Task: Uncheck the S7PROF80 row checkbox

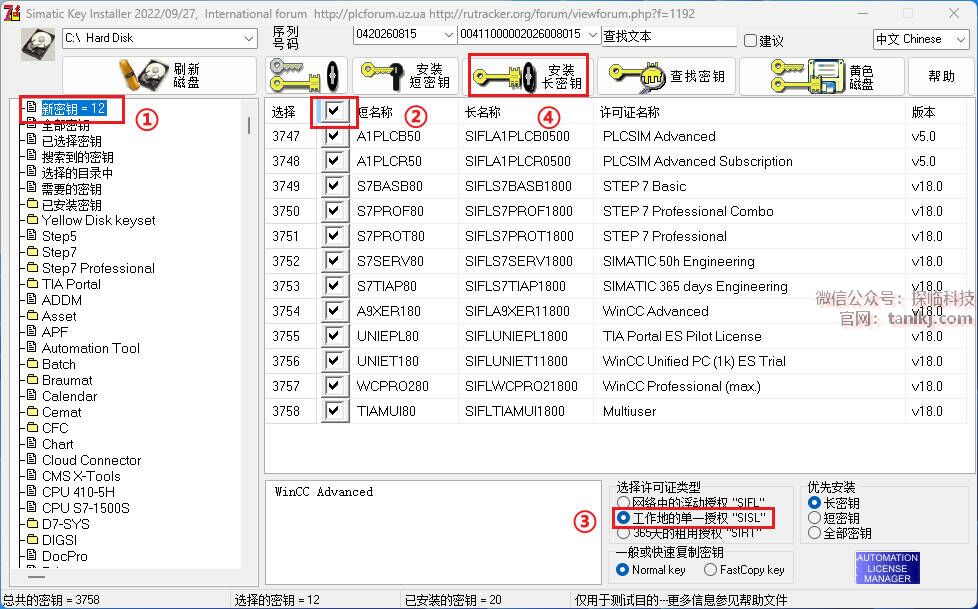Action: pyautogui.click(x=334, y=211)
